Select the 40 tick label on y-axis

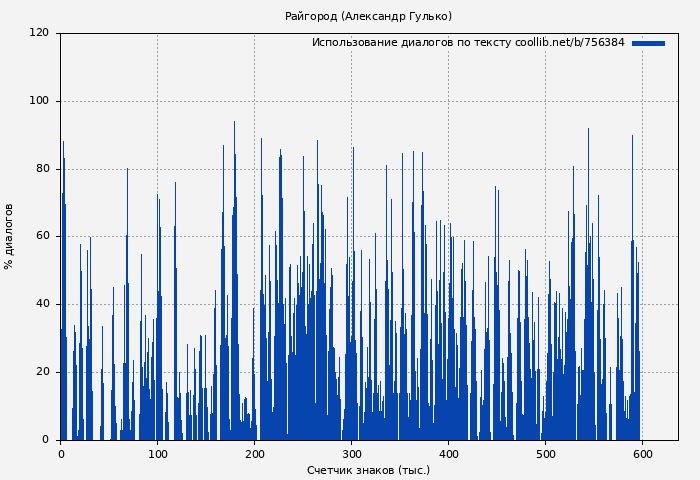click(x=42, y=304)
